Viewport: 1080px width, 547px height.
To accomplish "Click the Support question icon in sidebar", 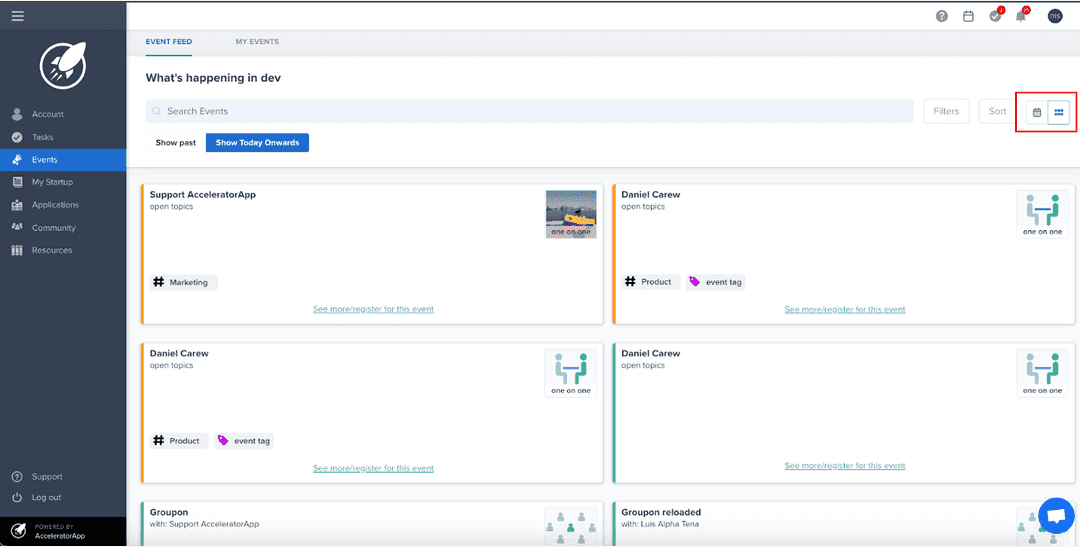I will click(18, 477).
